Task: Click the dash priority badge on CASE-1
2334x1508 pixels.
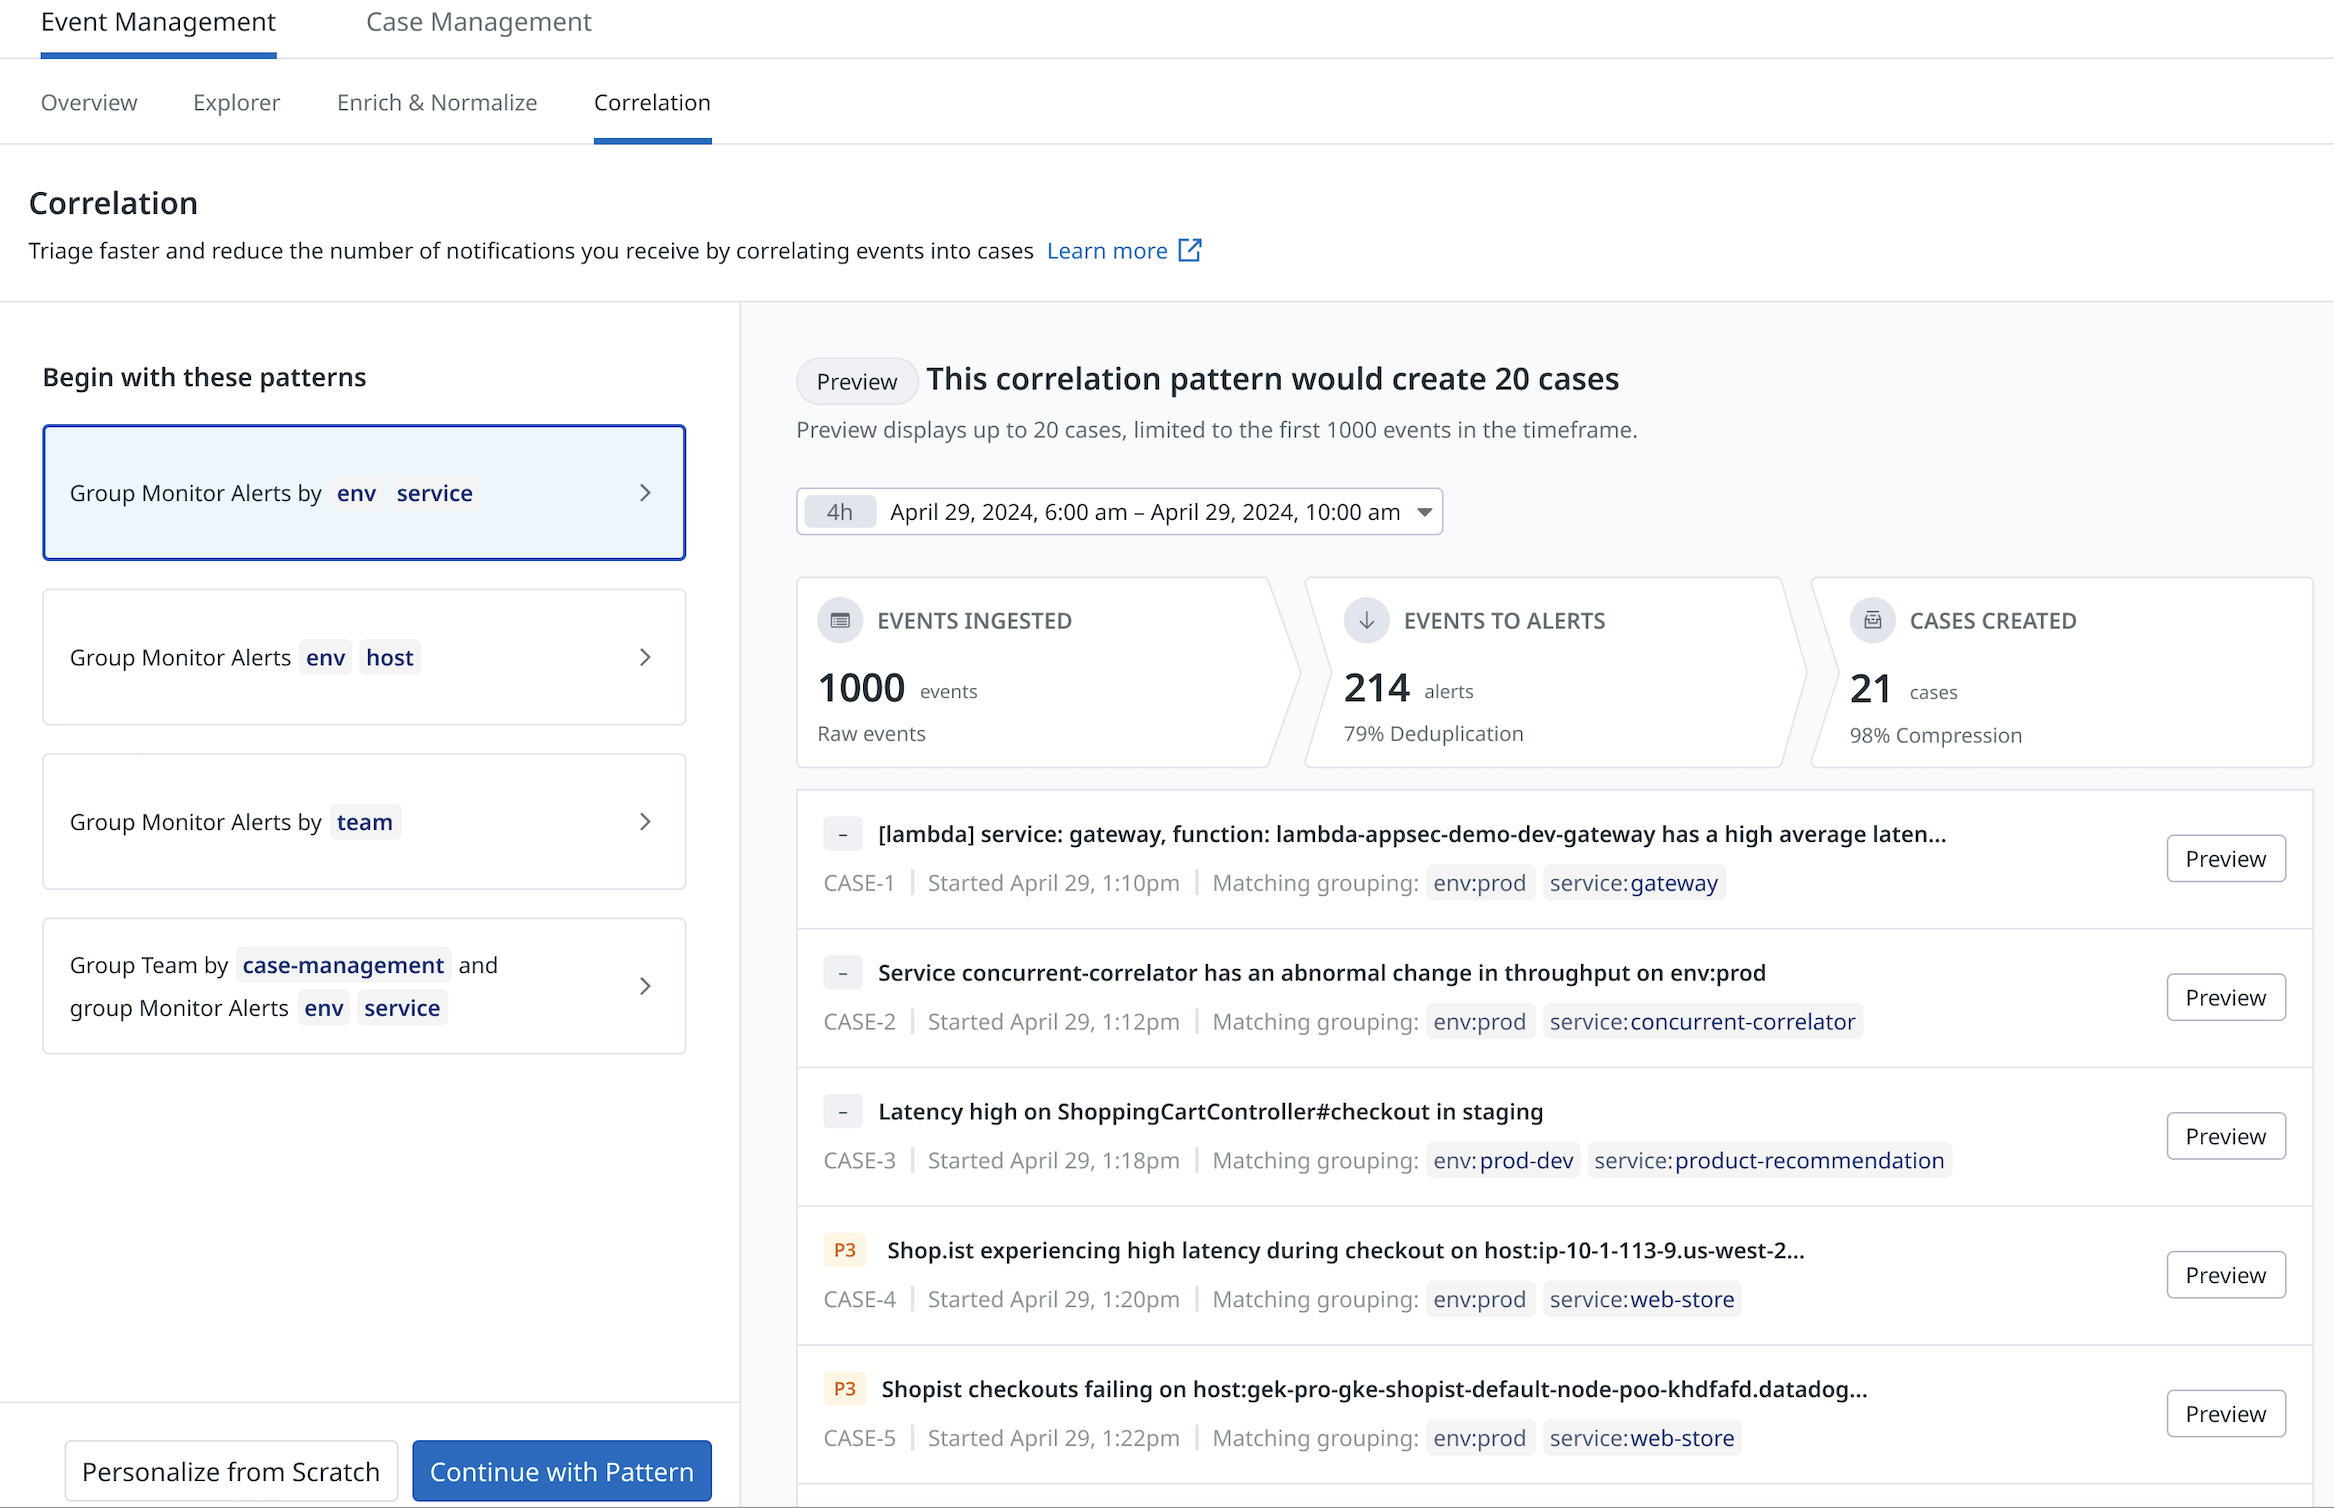Action: (x=842, y=834)
